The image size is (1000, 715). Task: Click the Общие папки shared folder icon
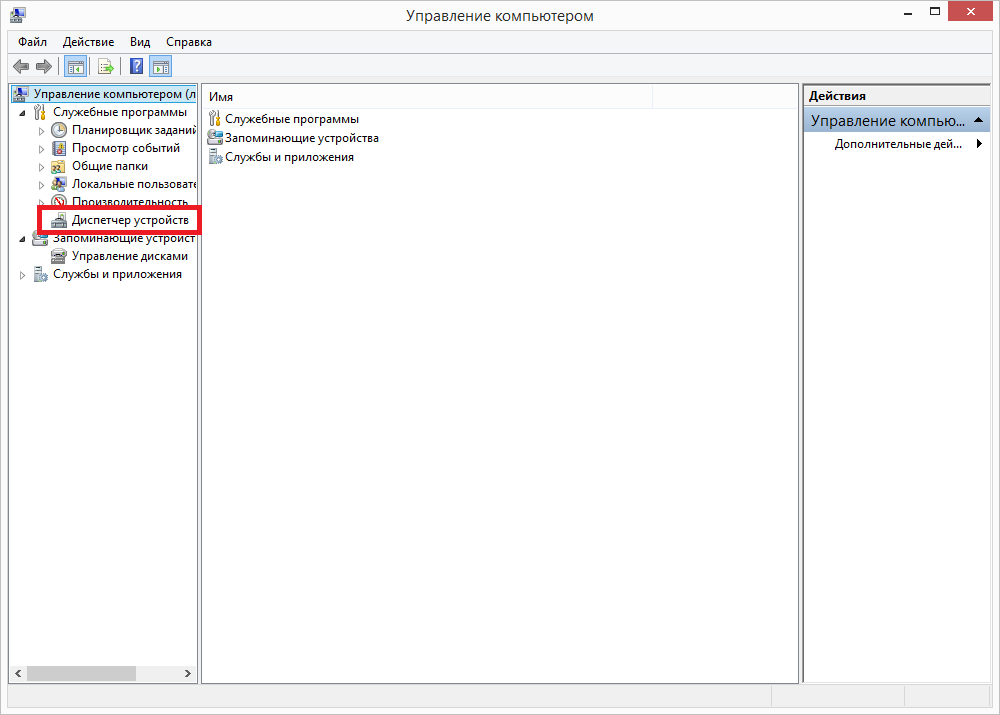(58, 166)
